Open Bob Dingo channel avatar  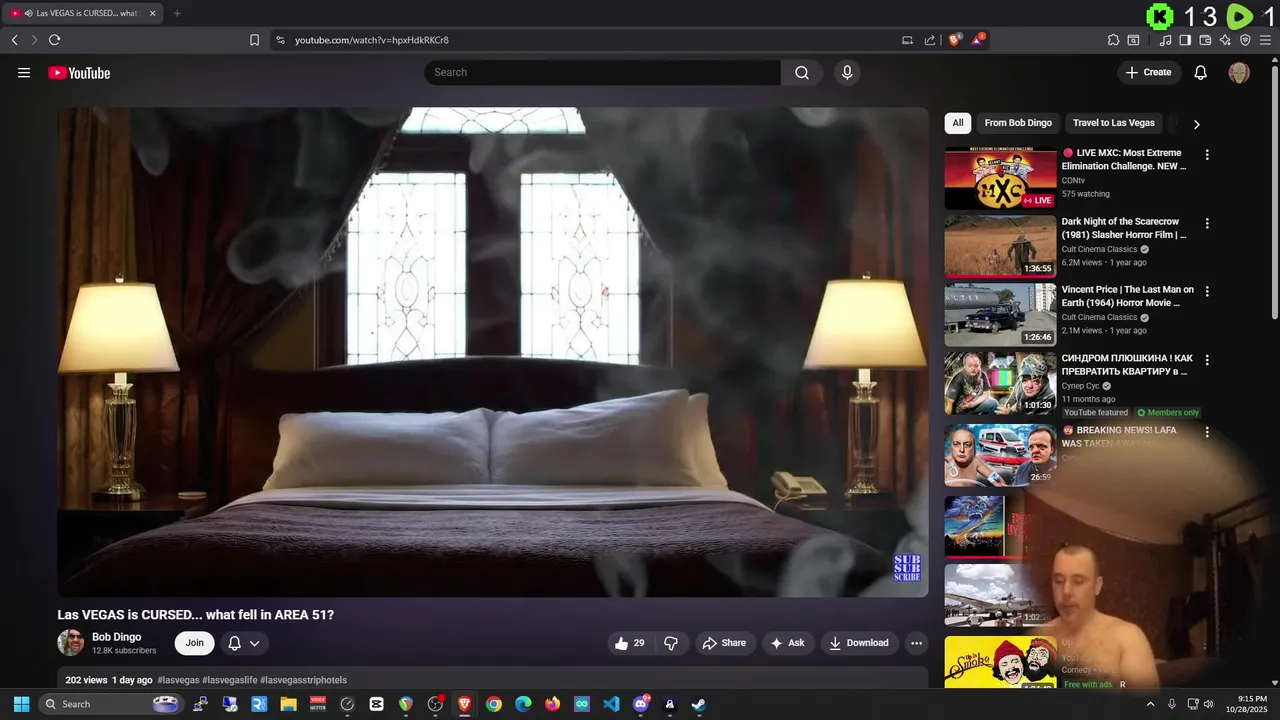click(71, 643)
